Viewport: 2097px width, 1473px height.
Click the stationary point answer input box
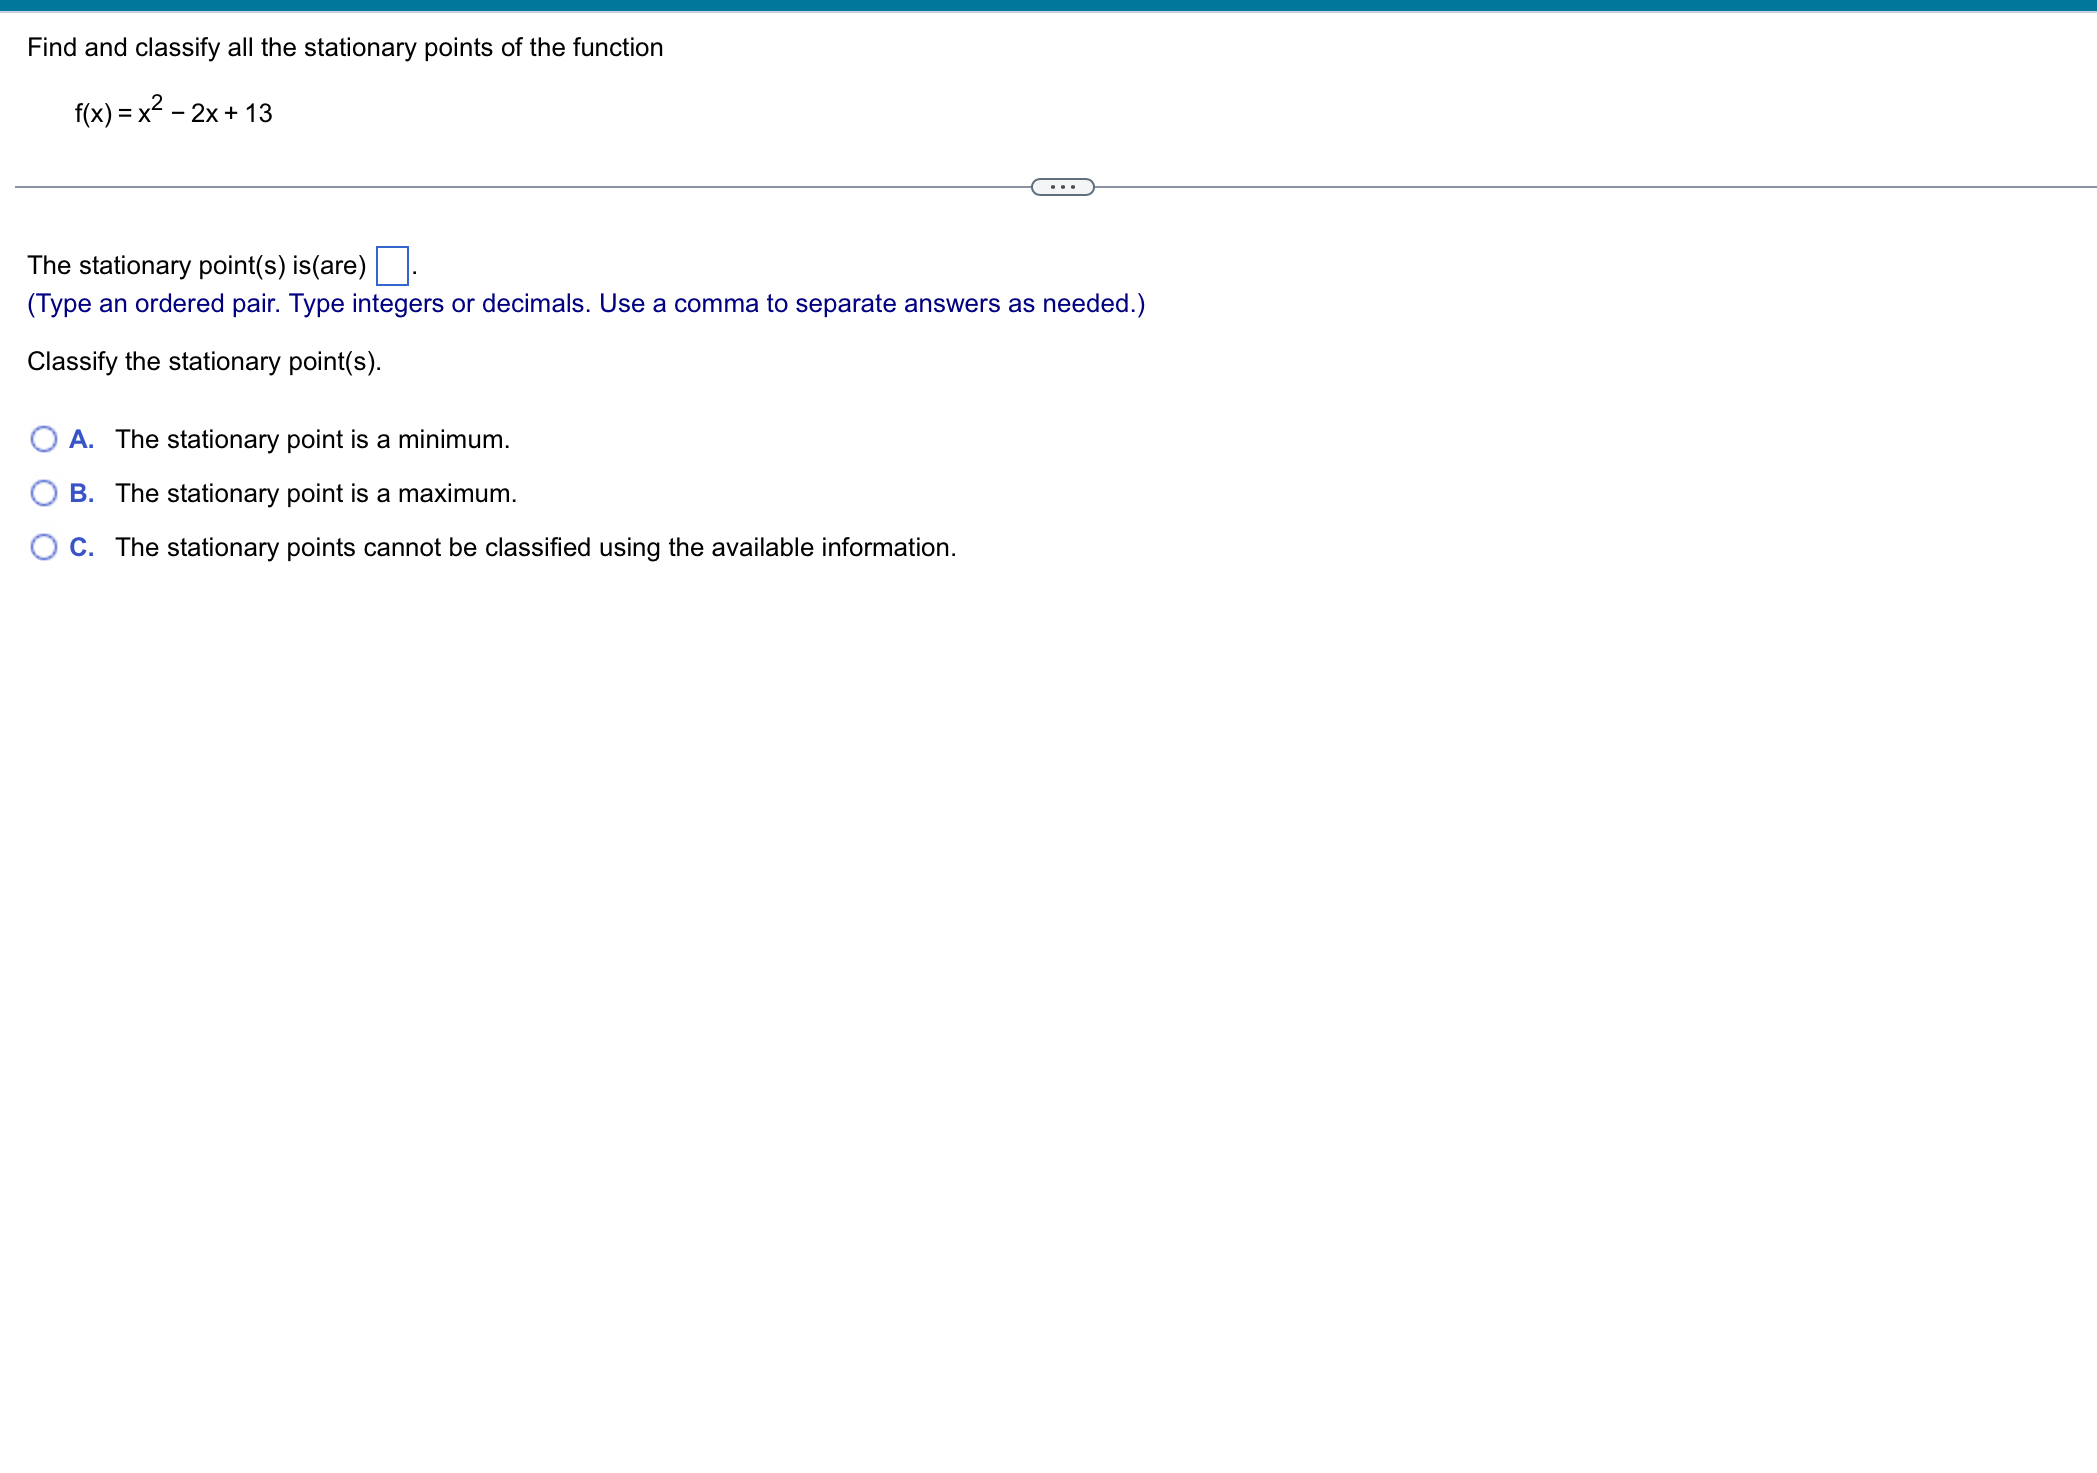pos(392,266)
